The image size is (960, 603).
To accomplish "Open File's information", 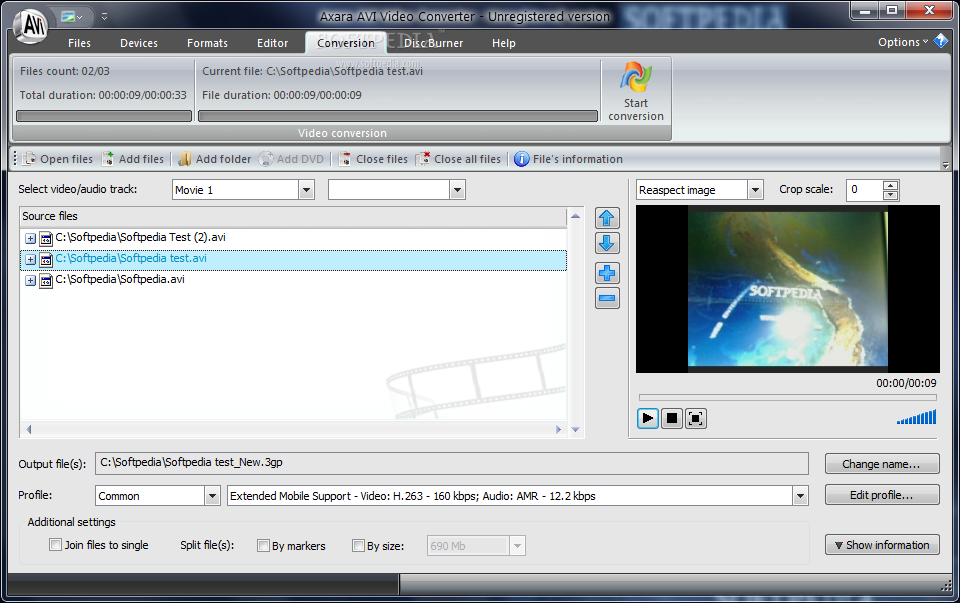I will click(x=568, y=159).
